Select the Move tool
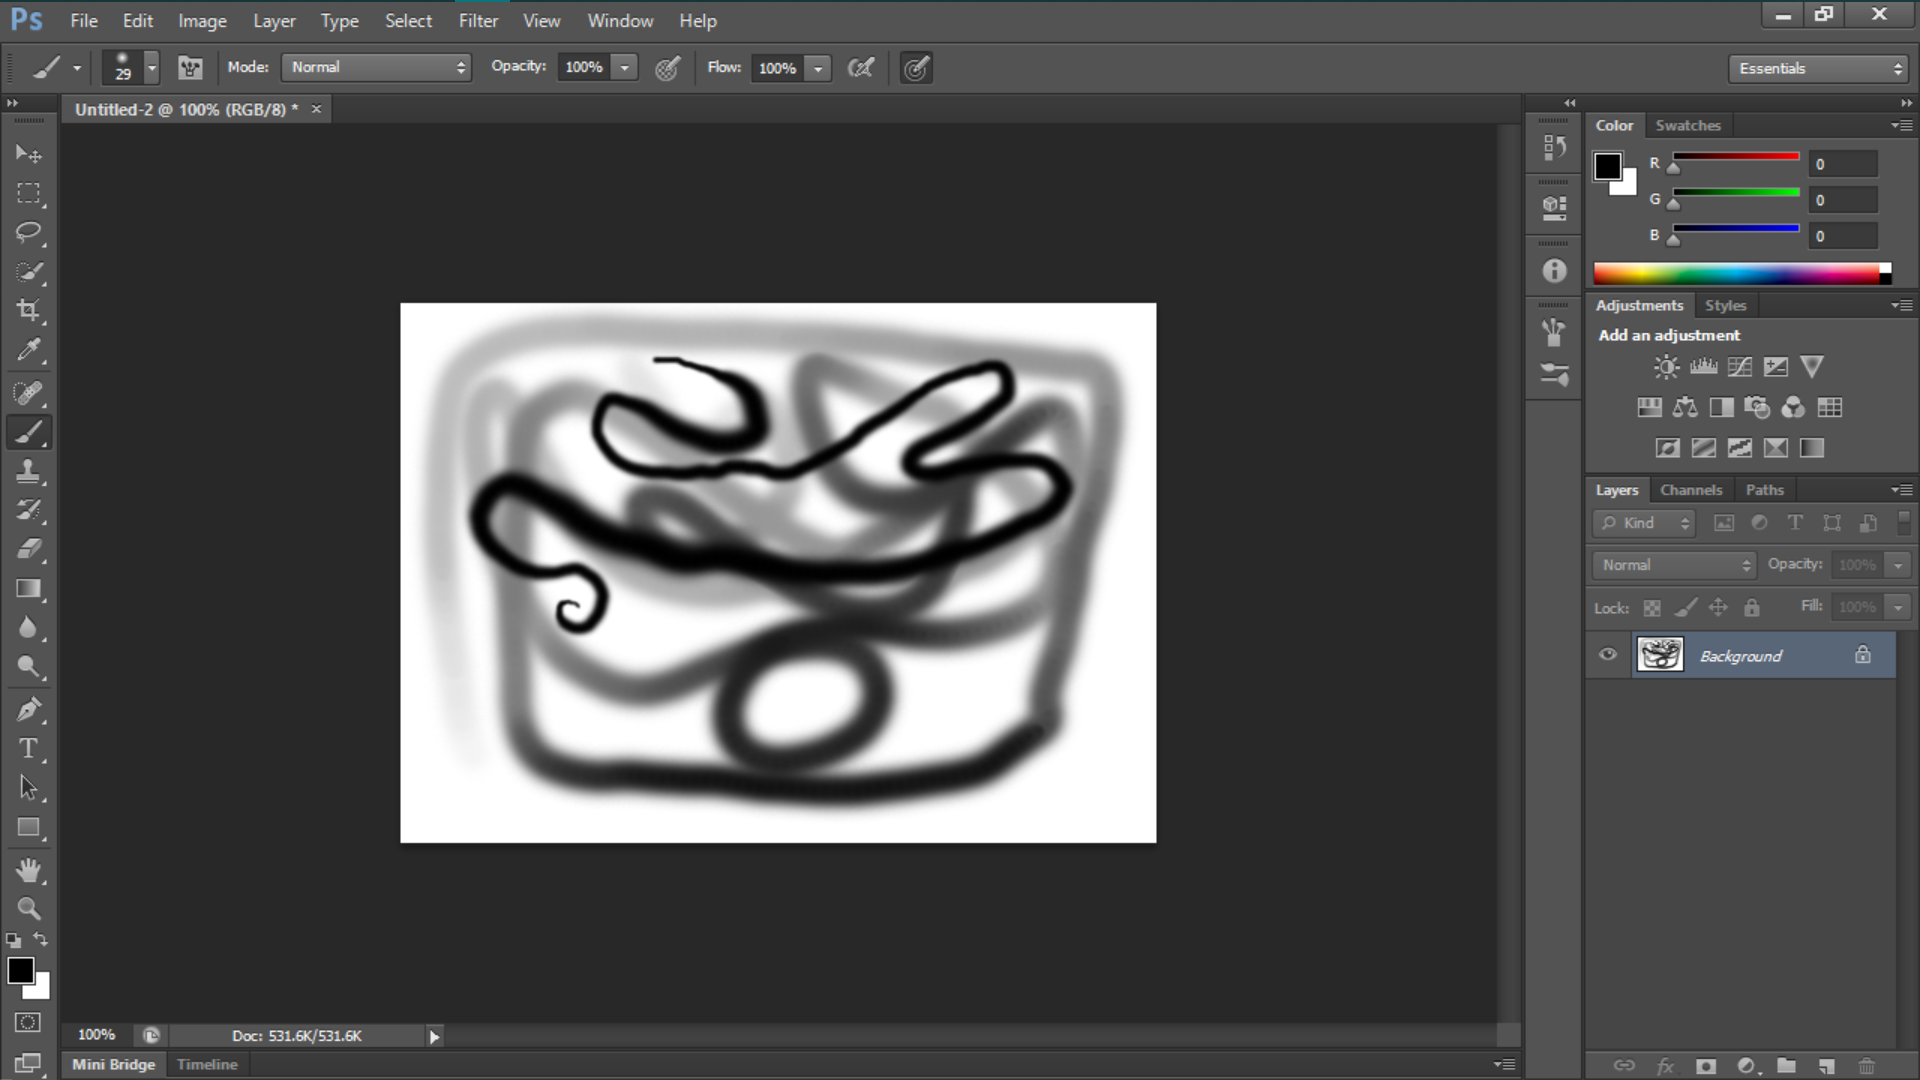Screen dimensions: 1920x1080 coord(29,153)
